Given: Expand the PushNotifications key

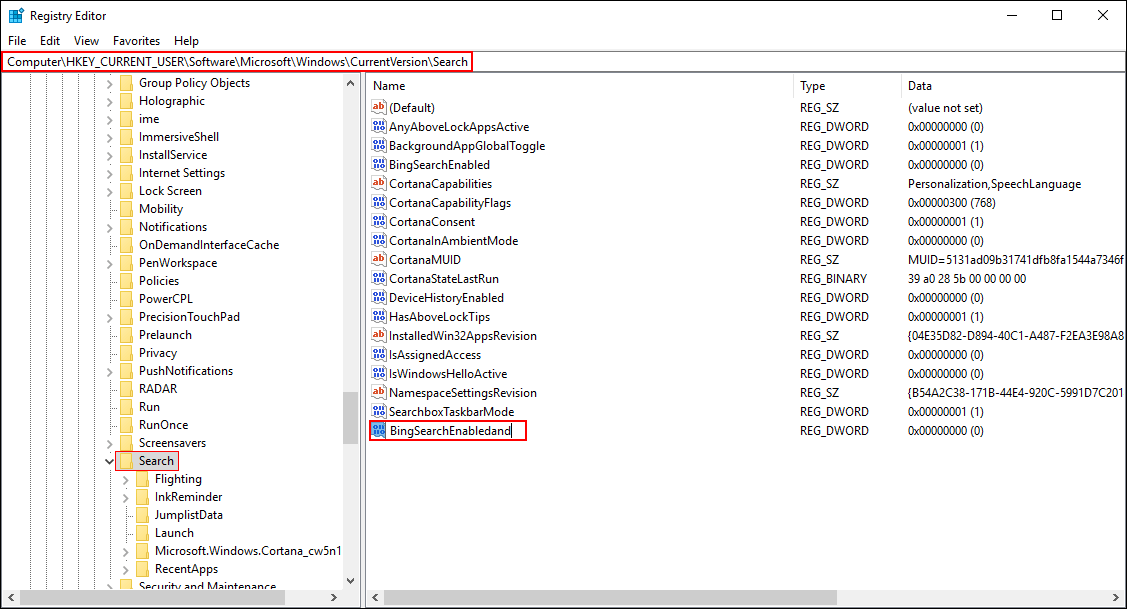Looking at the screenshot, I should (109, 372).
